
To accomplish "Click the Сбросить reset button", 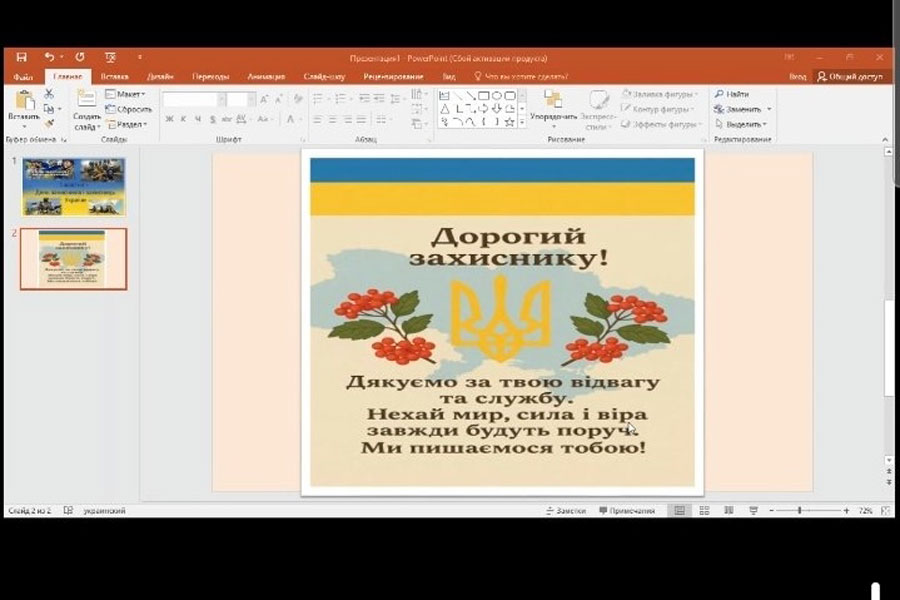I will pyautogui.click(x=129, y=109).
